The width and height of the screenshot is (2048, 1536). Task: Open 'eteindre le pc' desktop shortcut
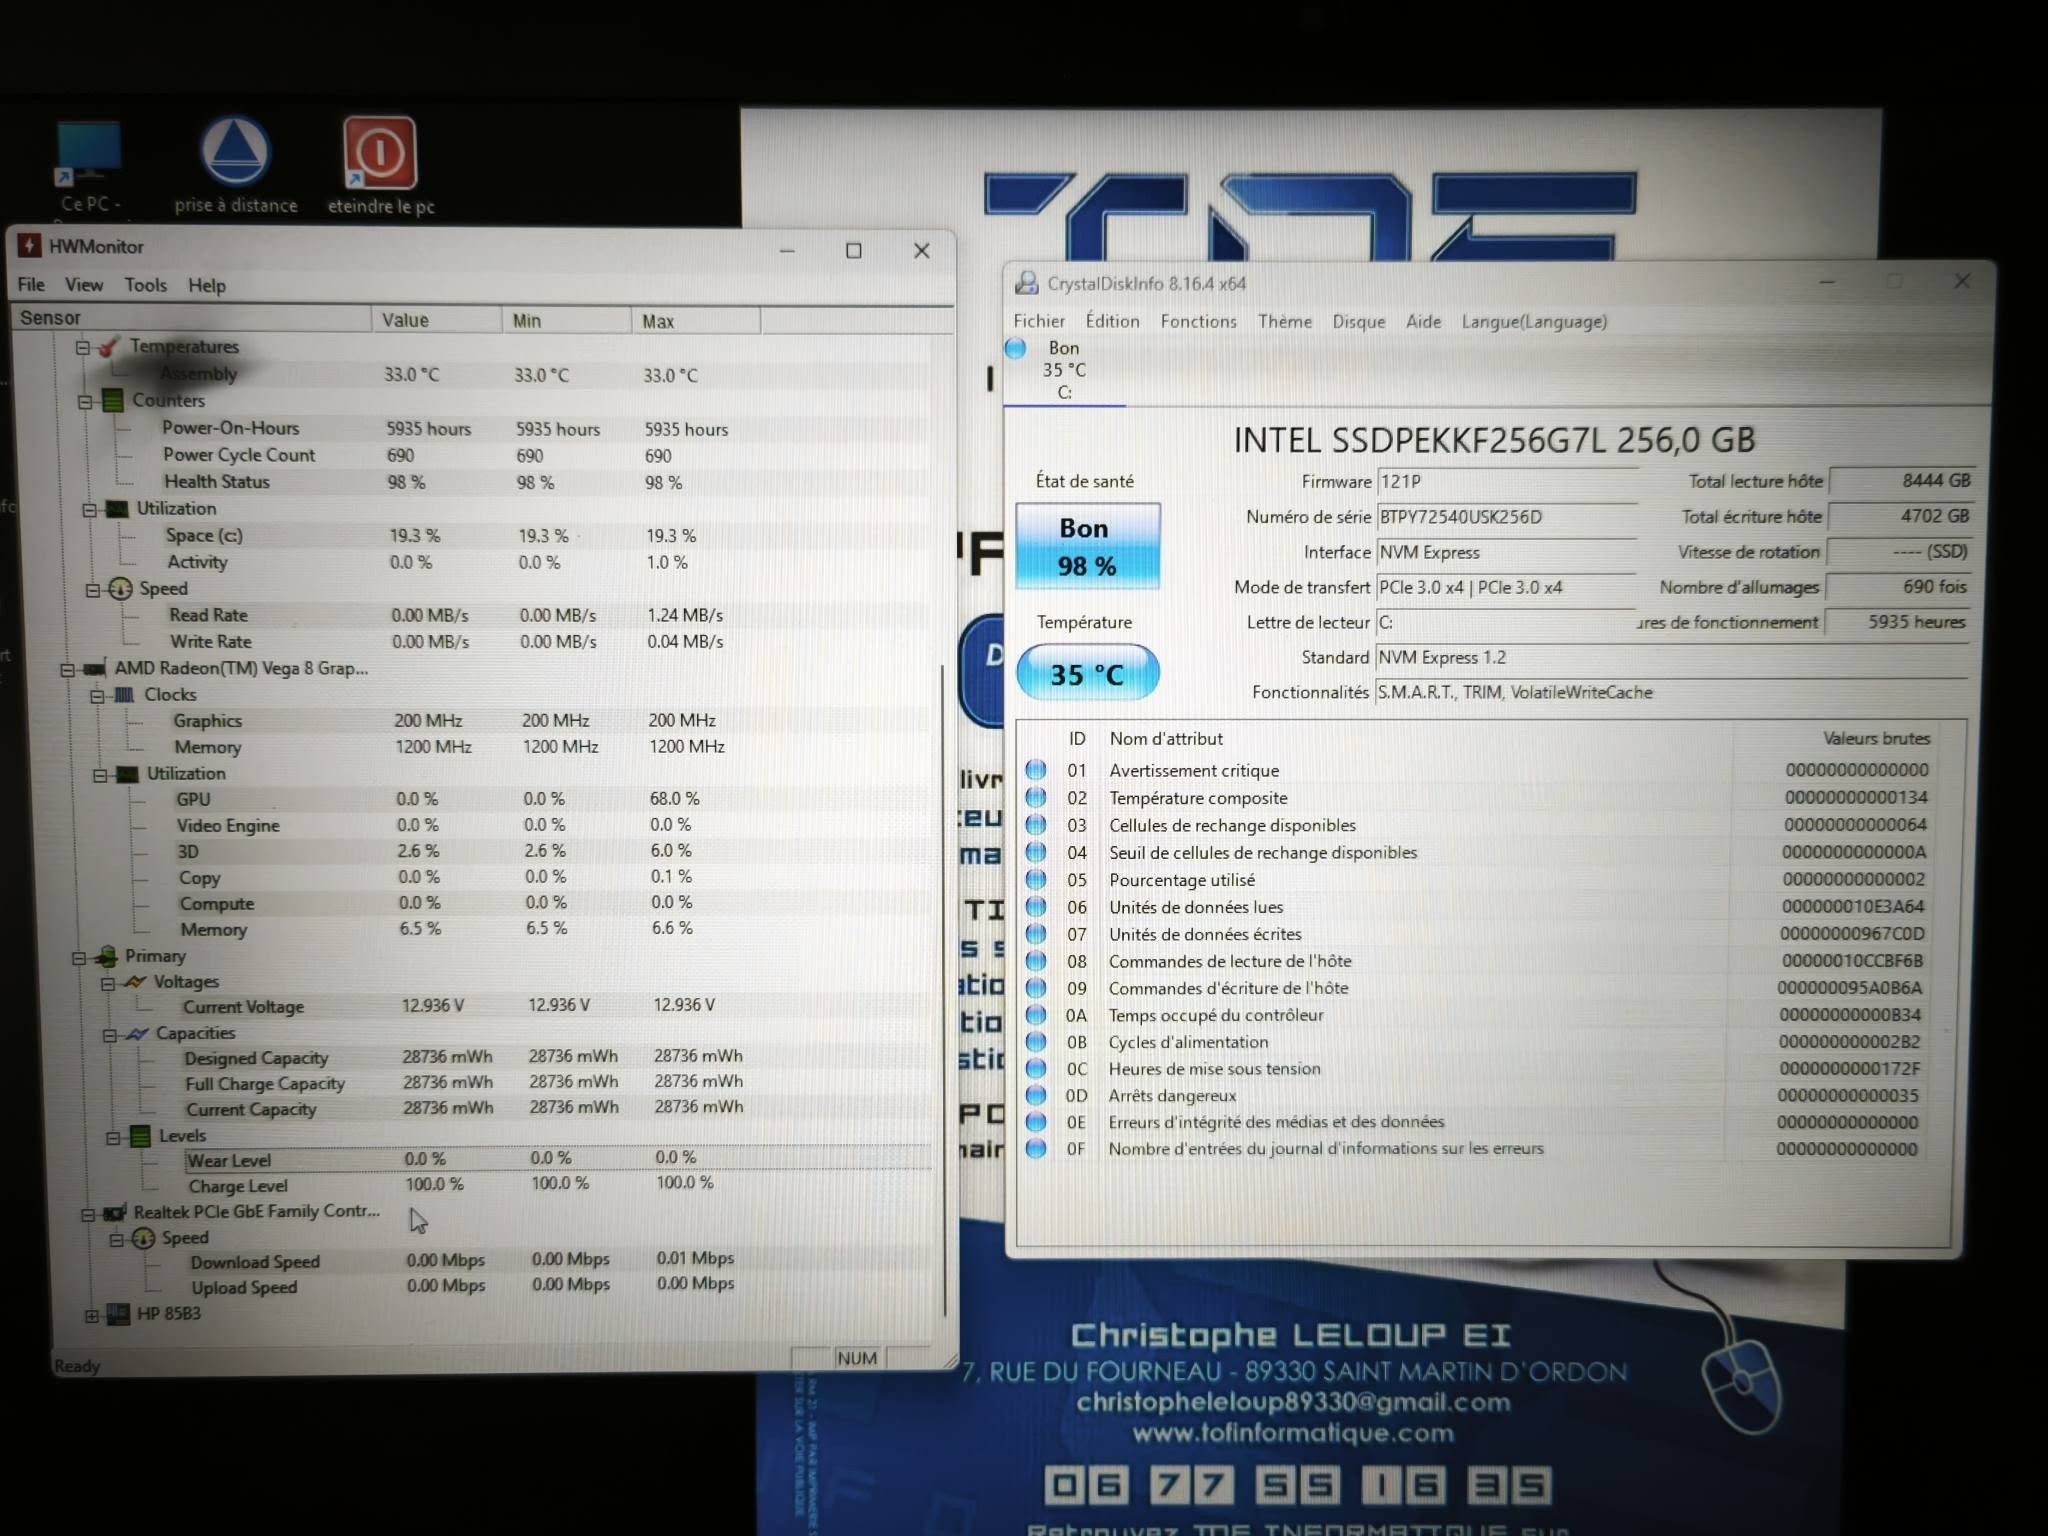tap(380, 152)
